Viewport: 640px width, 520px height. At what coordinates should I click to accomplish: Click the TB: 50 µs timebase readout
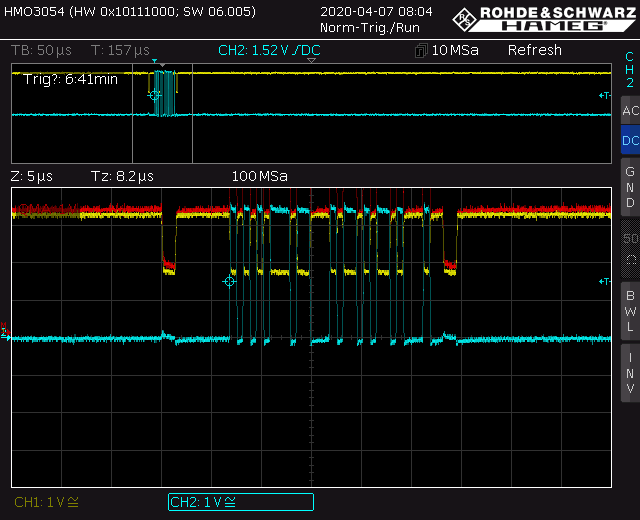41,50
